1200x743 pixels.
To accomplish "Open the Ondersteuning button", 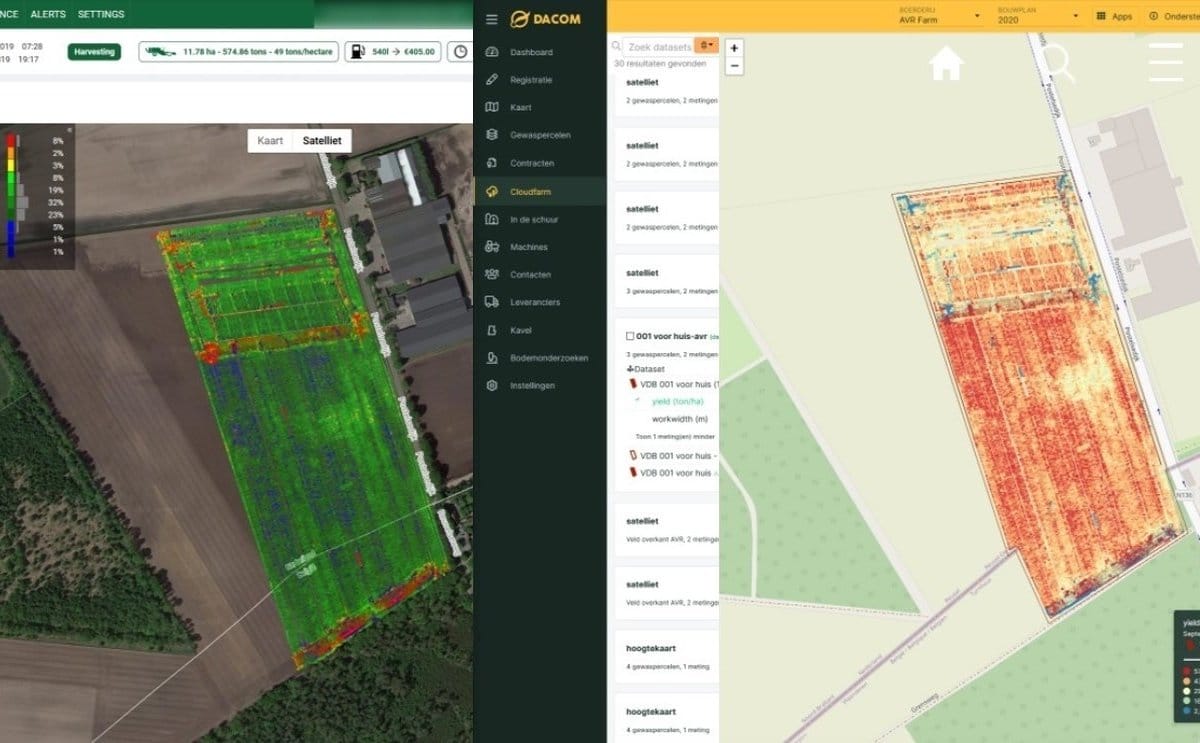I will tap(1171, 16).
